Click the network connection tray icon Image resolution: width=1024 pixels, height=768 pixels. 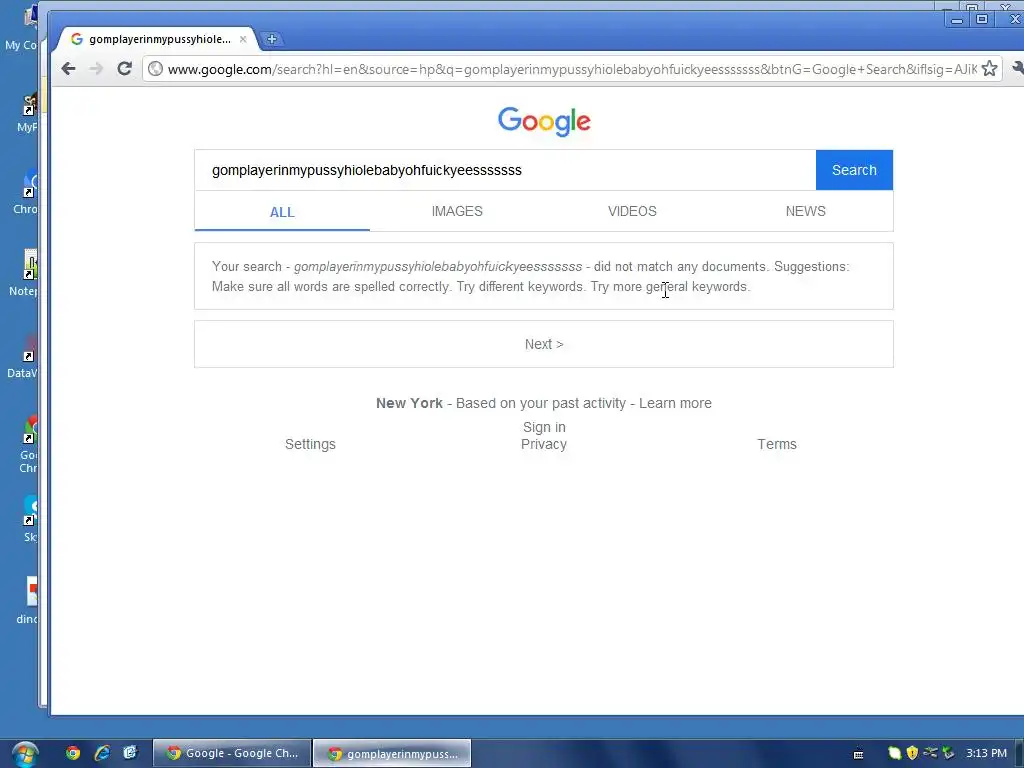click(930, 753)
